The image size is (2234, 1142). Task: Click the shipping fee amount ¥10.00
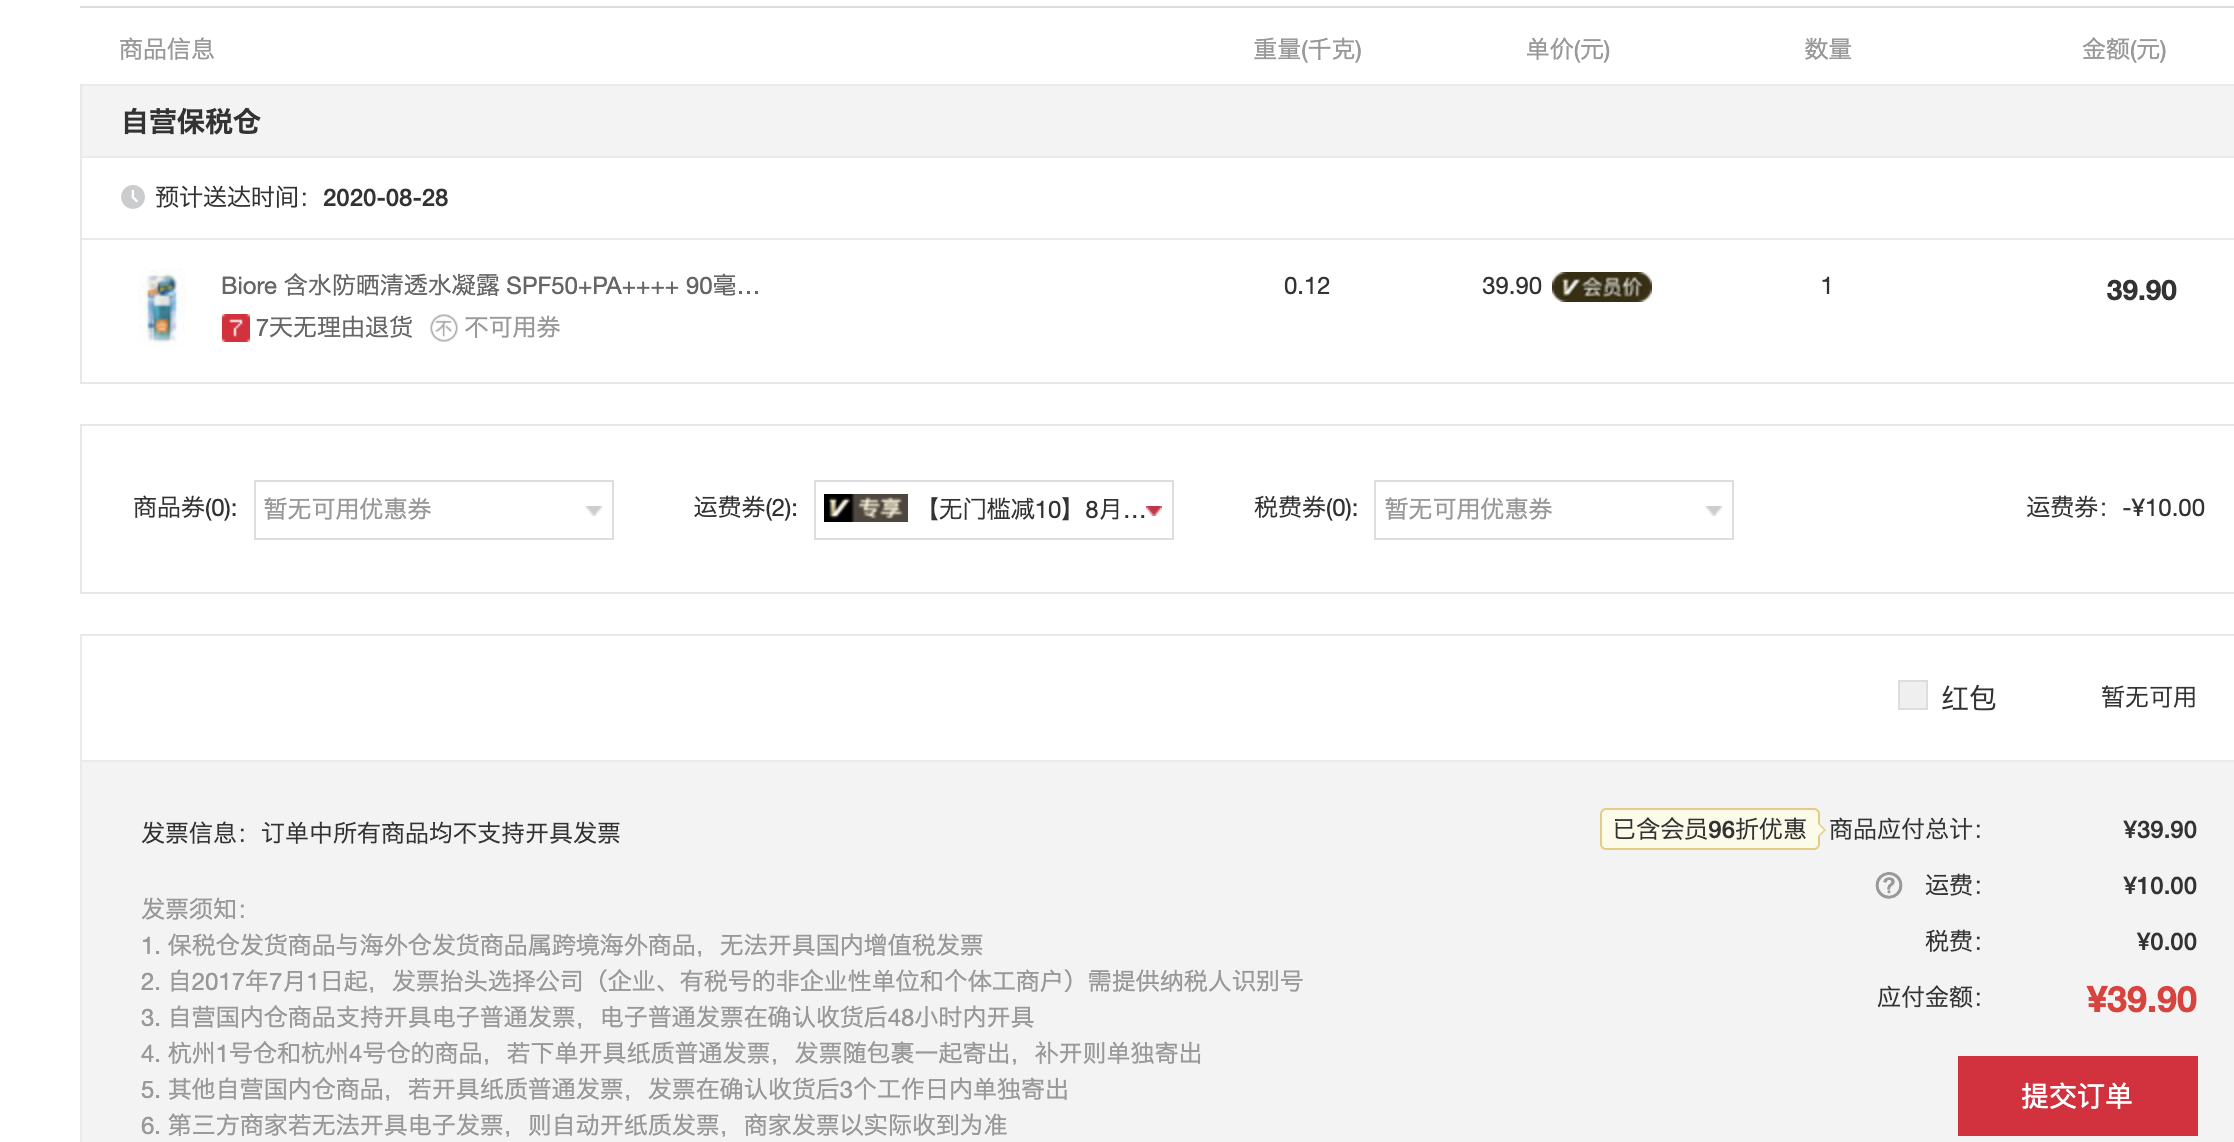2159,886
